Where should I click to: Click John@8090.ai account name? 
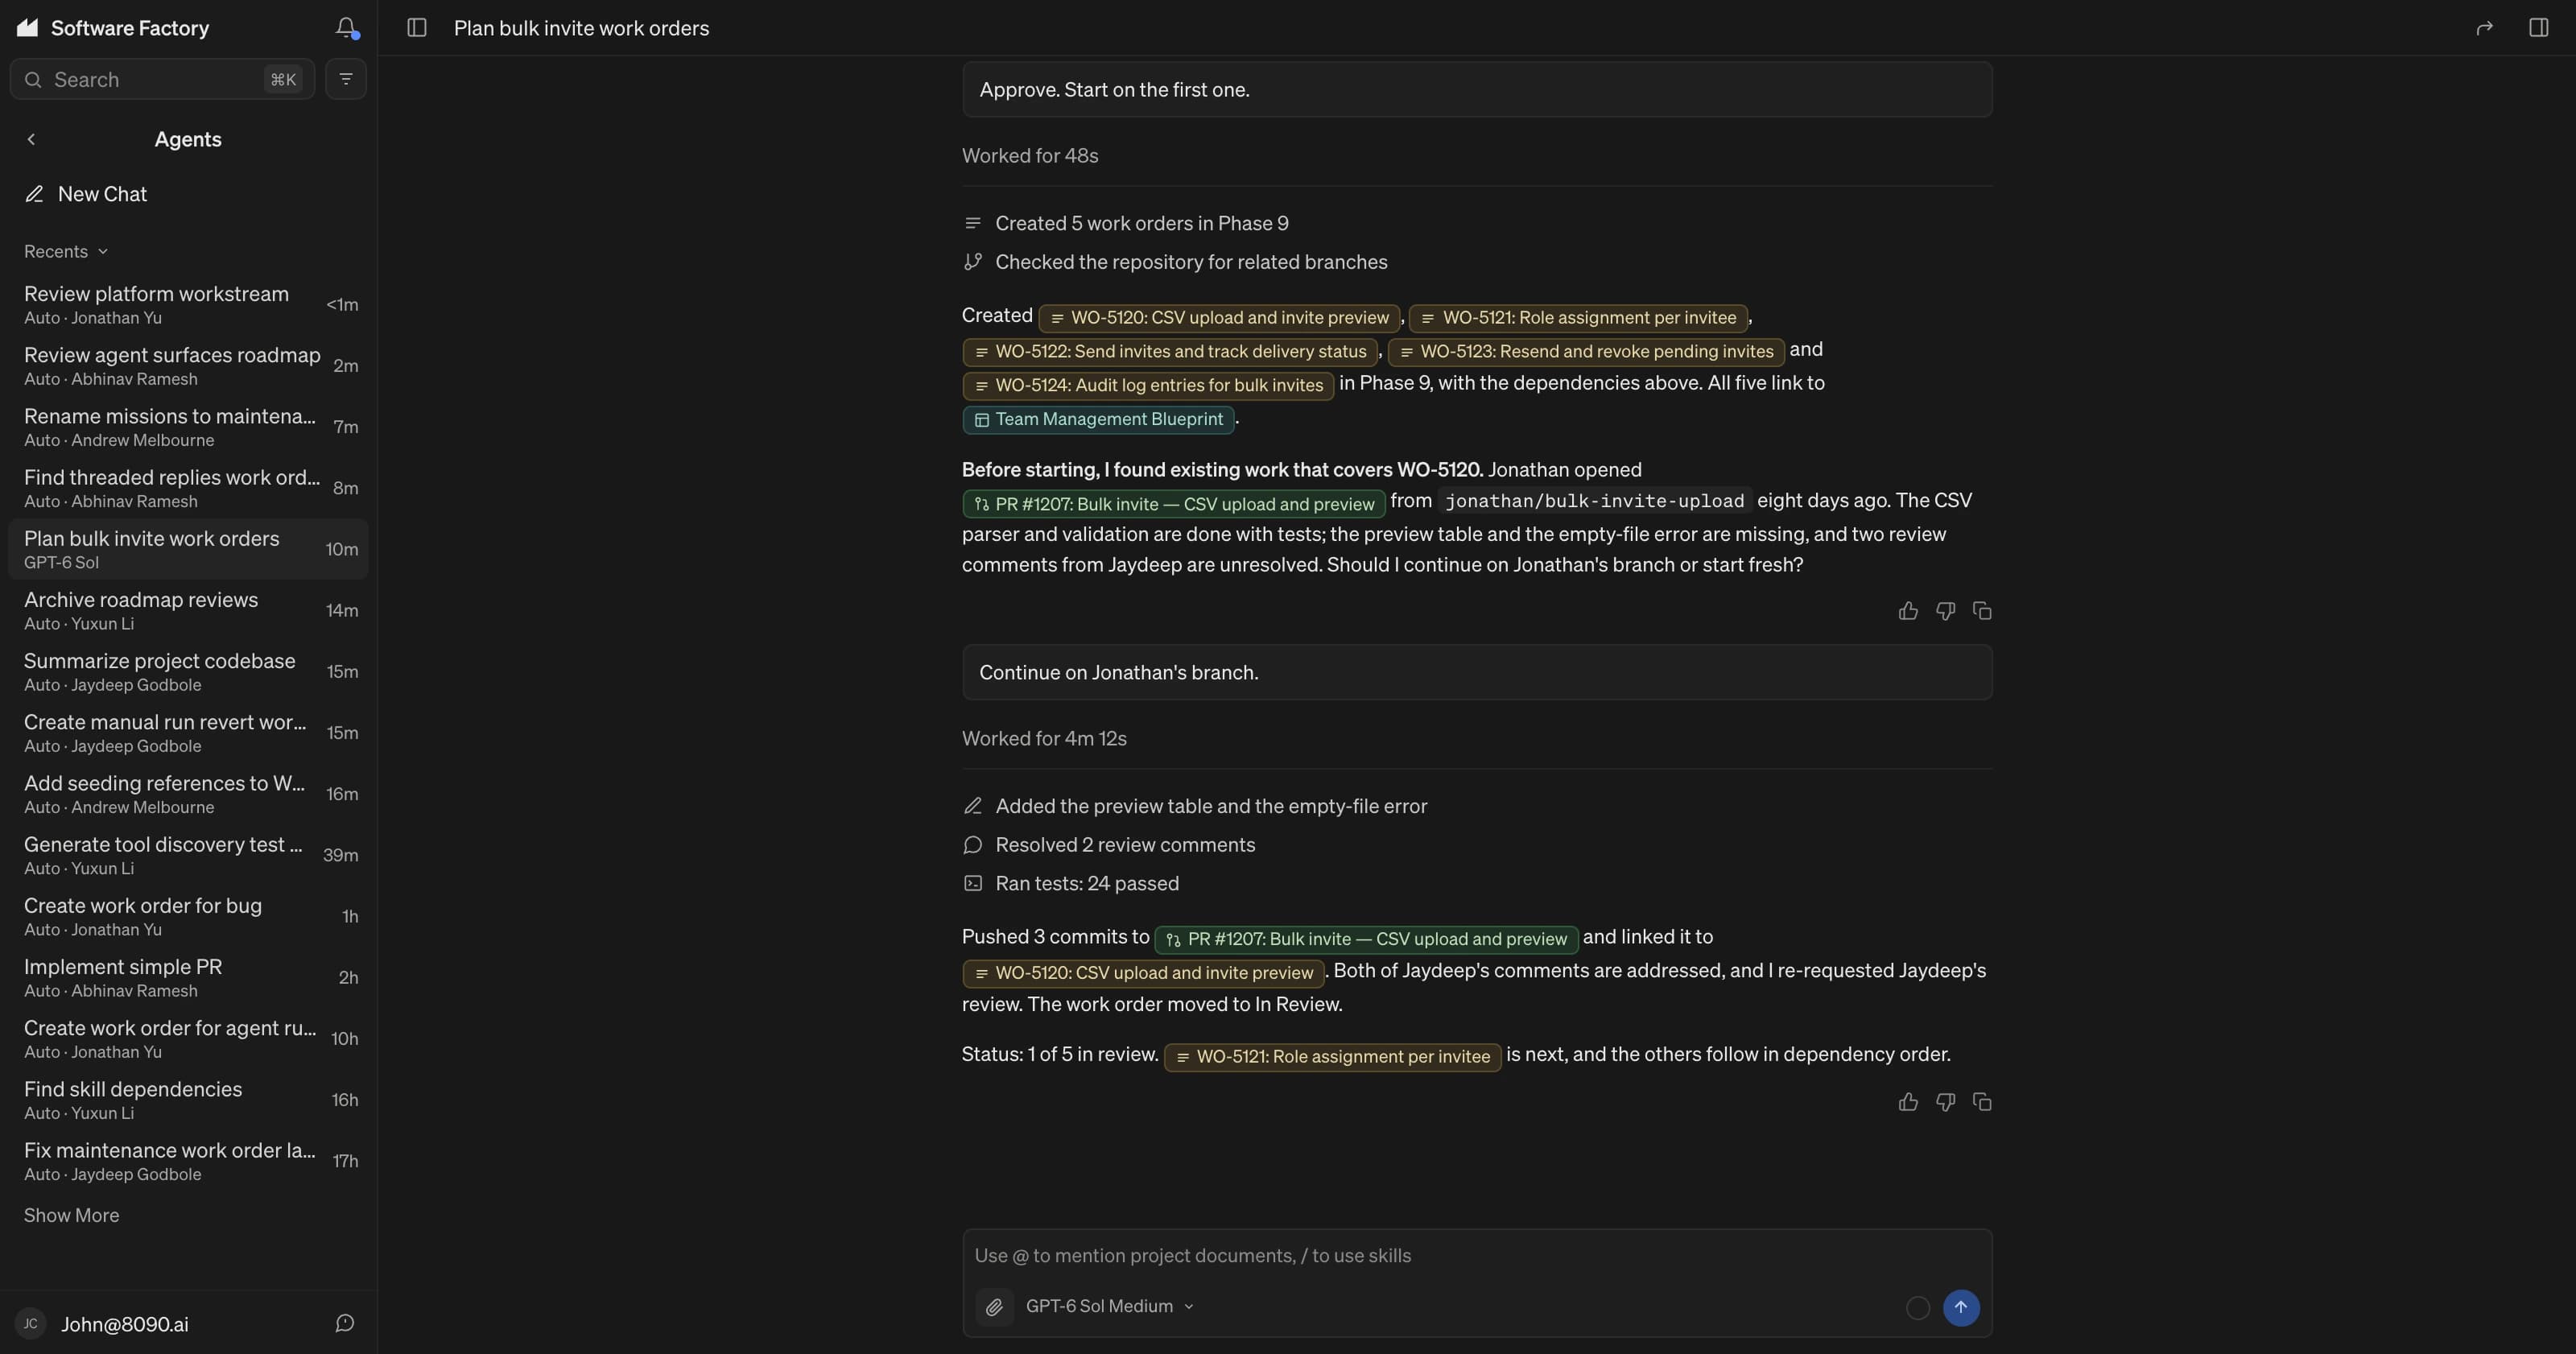tap(125, 1324)
